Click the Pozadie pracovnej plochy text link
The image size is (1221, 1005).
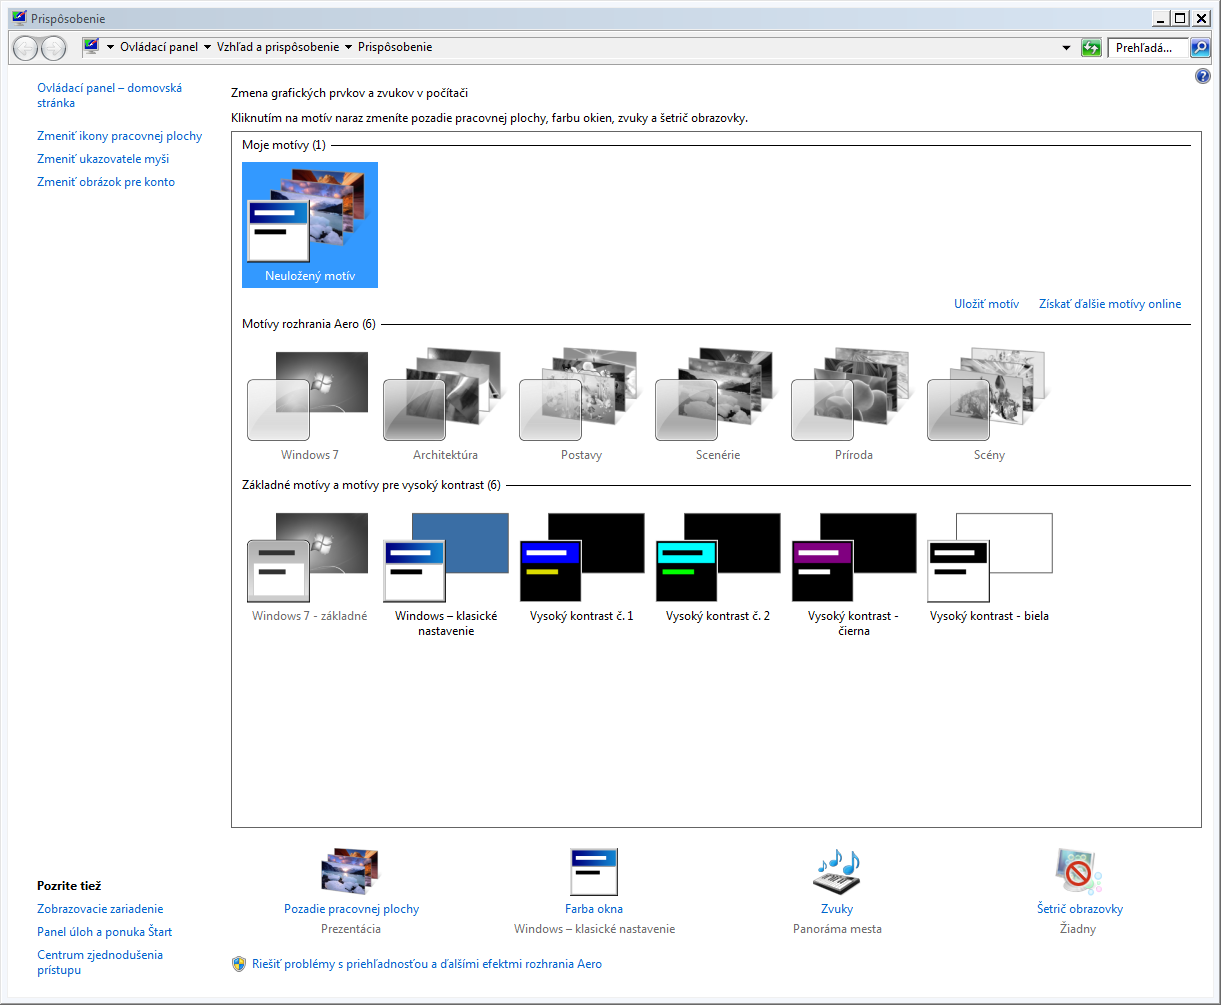[351, 909]
